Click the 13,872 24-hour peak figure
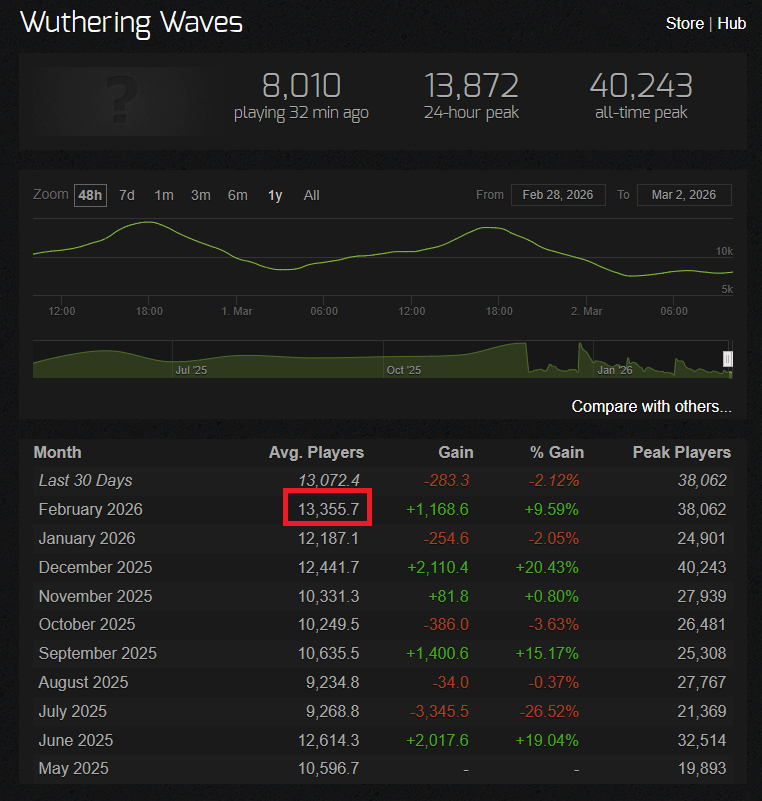 [471, 85]
